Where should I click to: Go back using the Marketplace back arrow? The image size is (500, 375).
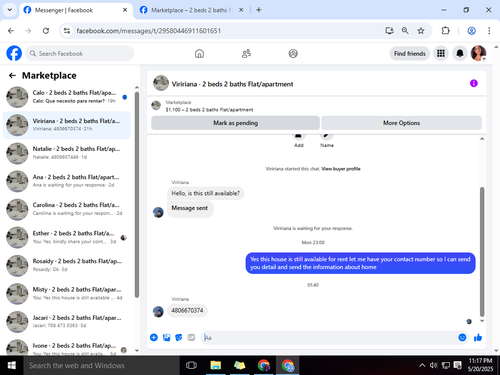pos(12,76)
